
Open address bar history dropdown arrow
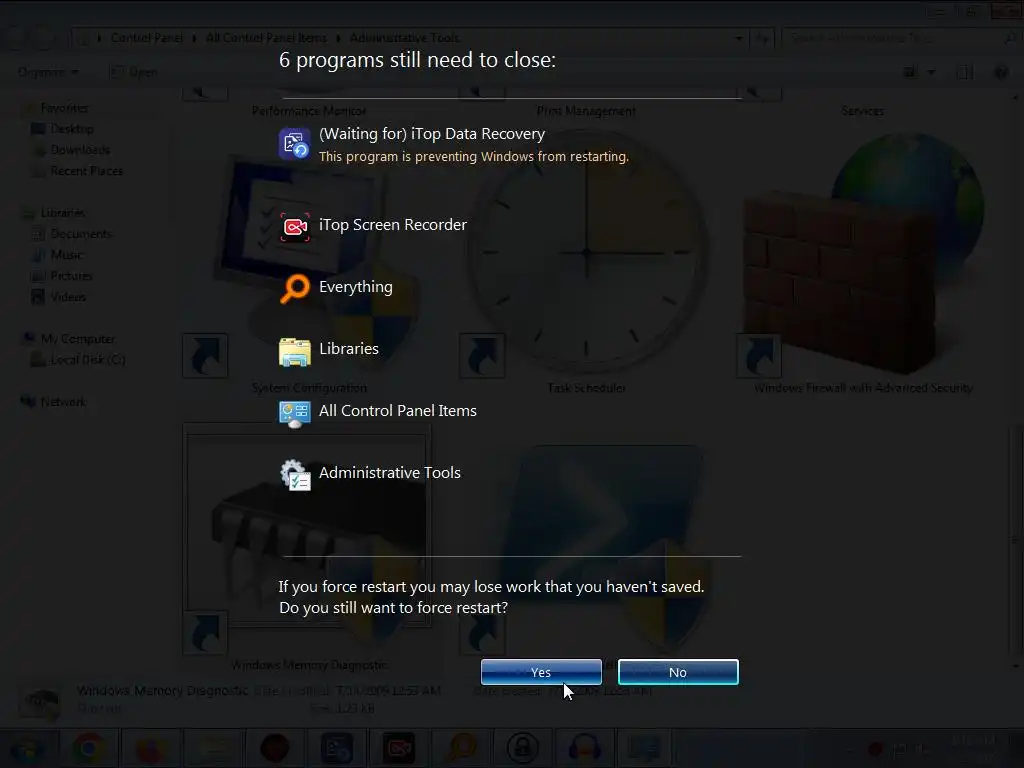[x=739, y=38]
